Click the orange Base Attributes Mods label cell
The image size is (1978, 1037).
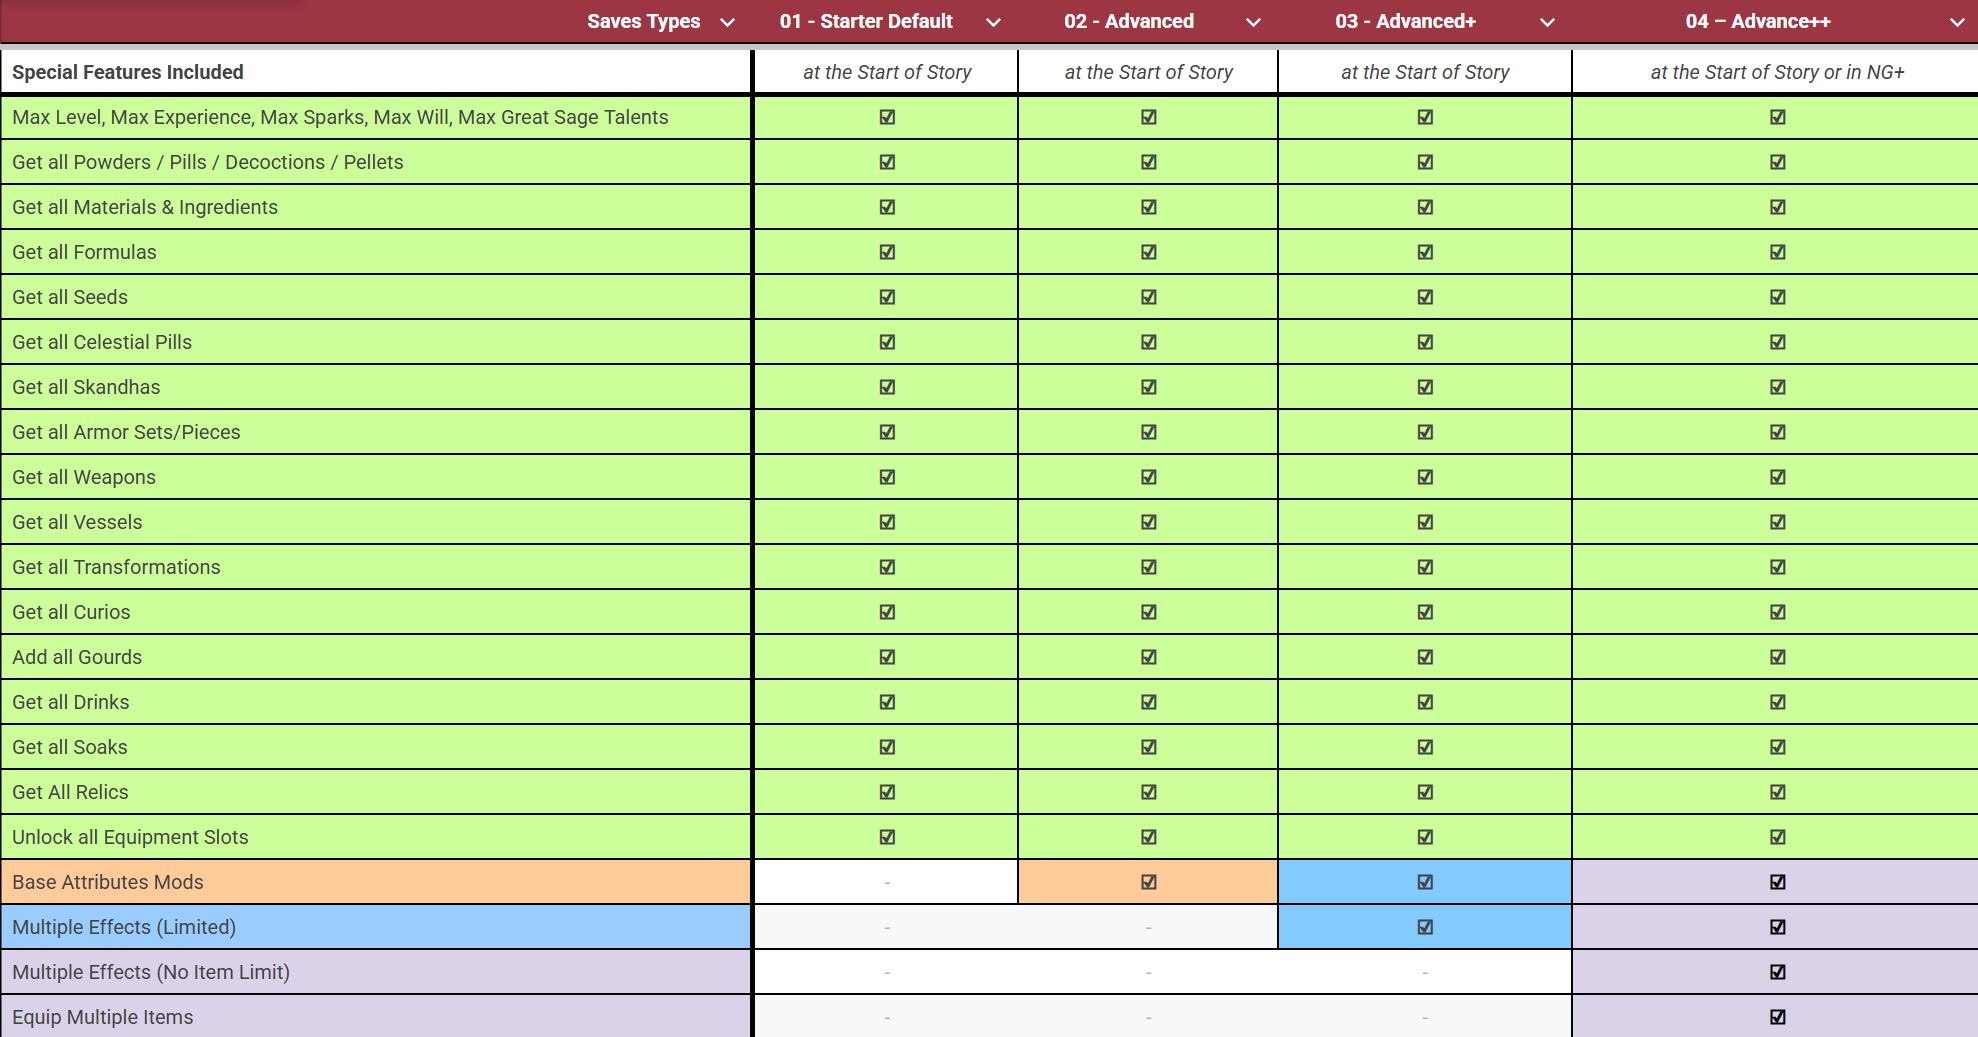pyautogui.click(x=376, y=882)
